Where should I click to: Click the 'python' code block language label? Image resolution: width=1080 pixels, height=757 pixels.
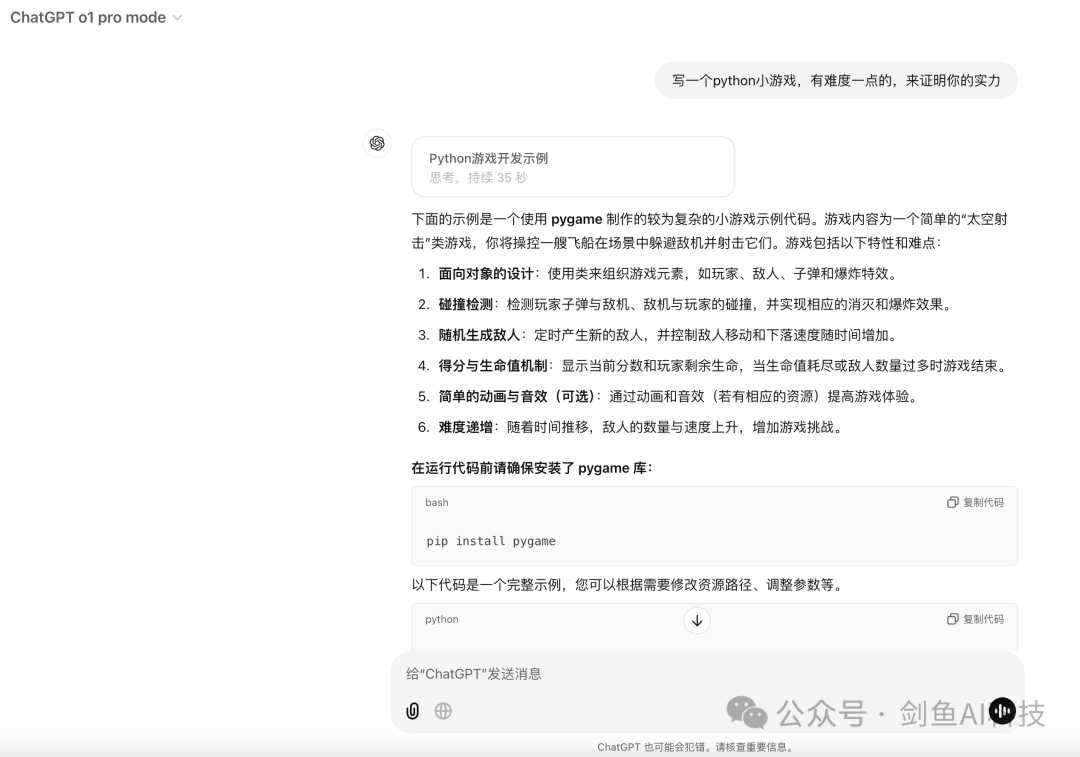click(x=442, y=619)
